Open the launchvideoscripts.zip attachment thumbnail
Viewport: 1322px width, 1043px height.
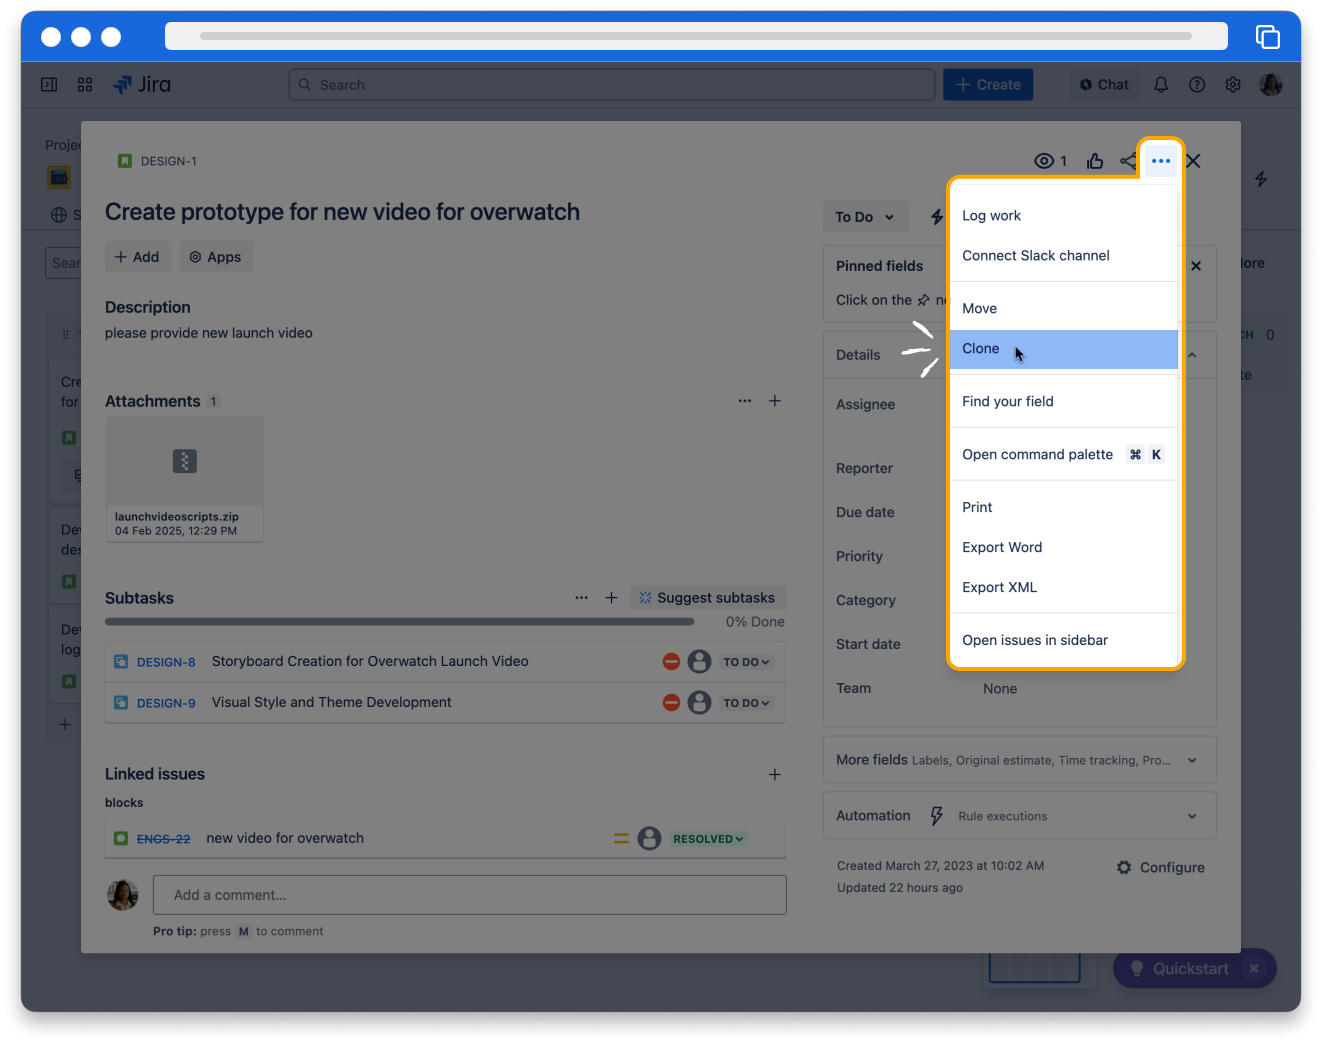185,479
